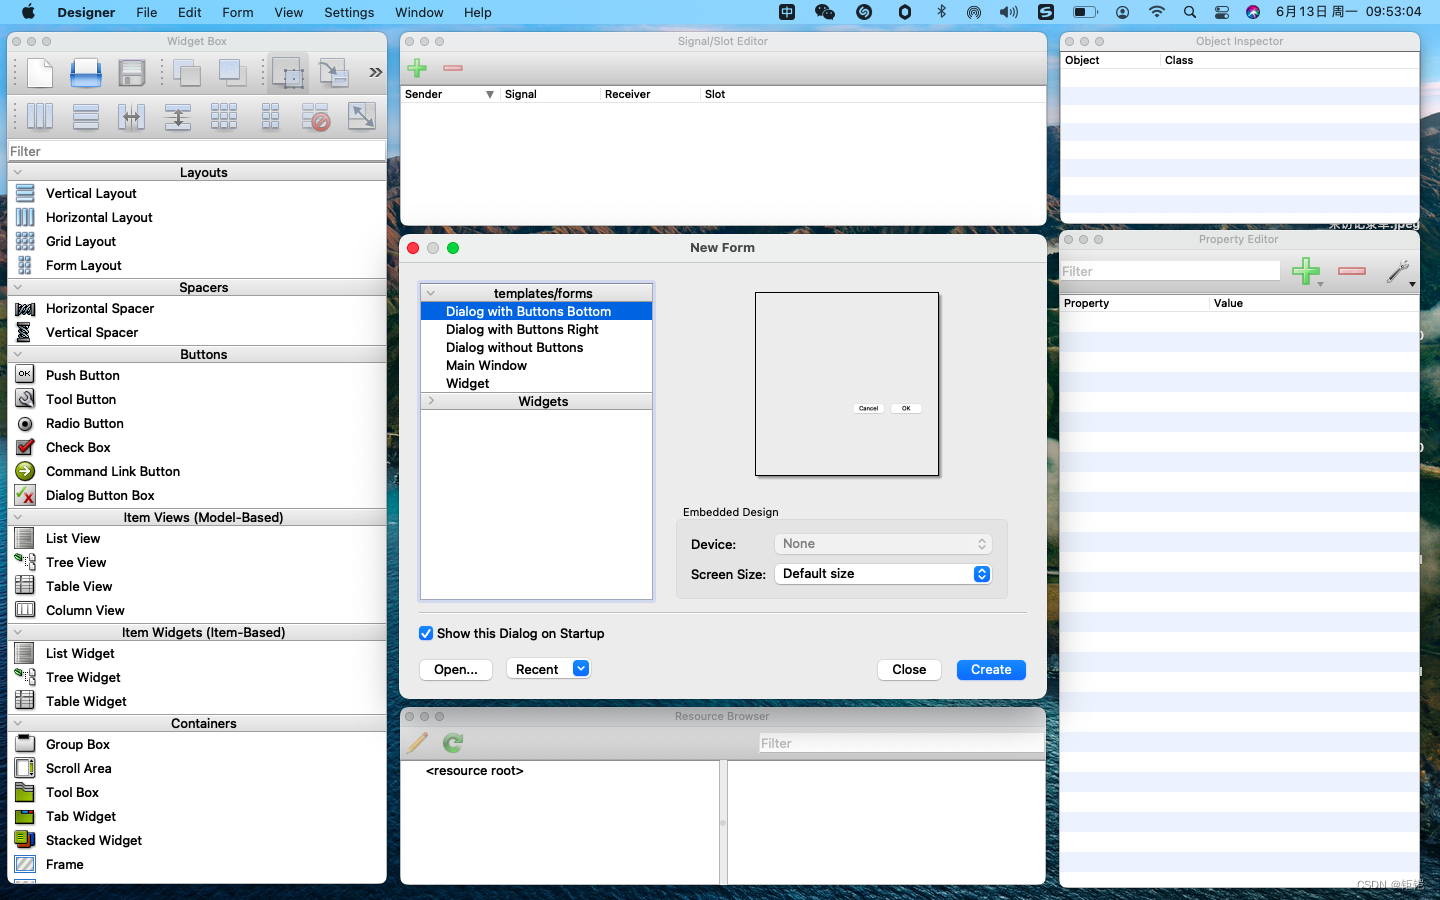1440x900 pixels.
Task: Select the Lay Out Vertically toolbar icon
Action: [85, 117]
